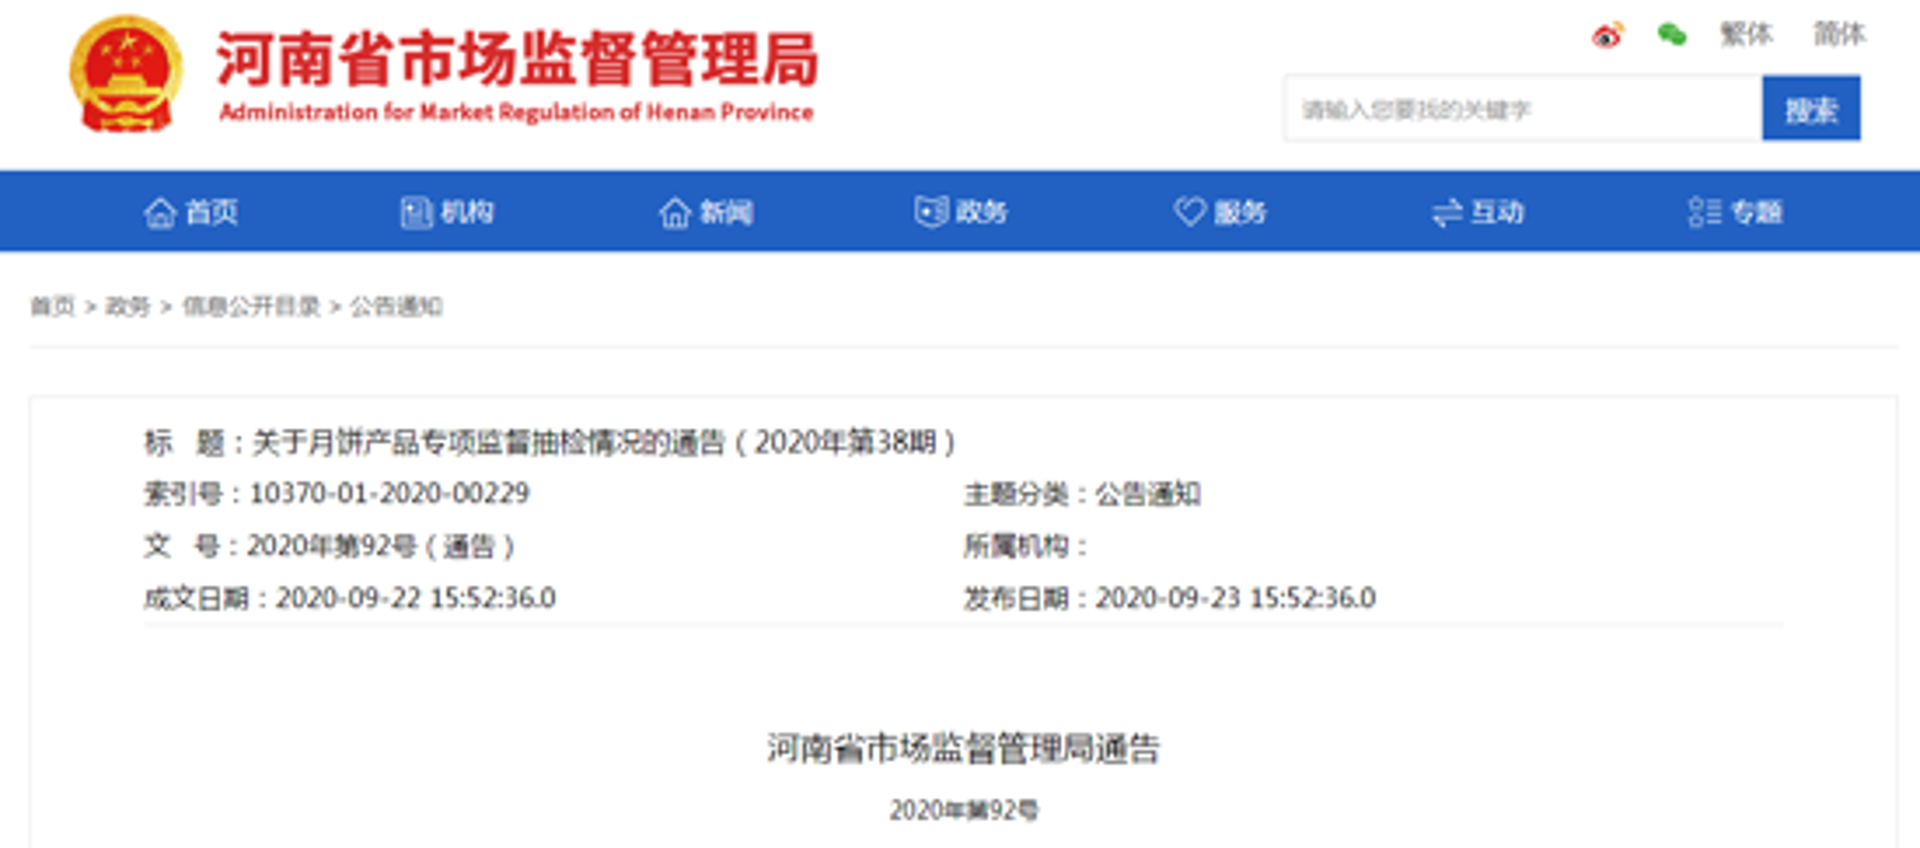
Task: Select the notice title about 月饼产品 inspection
Action: [x=603, y=442]
